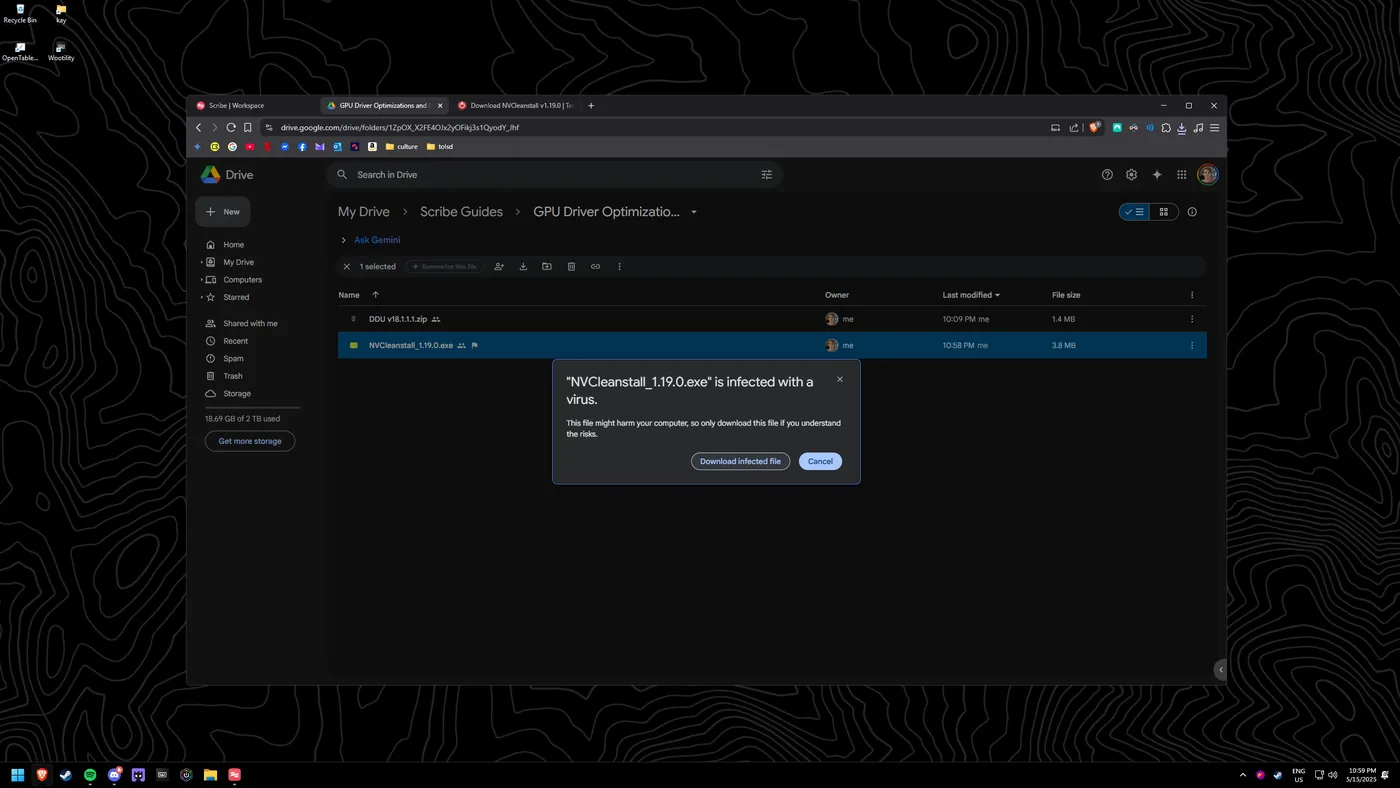
Task: Open Drive settings gear icon
Action: click(1131, 175)
